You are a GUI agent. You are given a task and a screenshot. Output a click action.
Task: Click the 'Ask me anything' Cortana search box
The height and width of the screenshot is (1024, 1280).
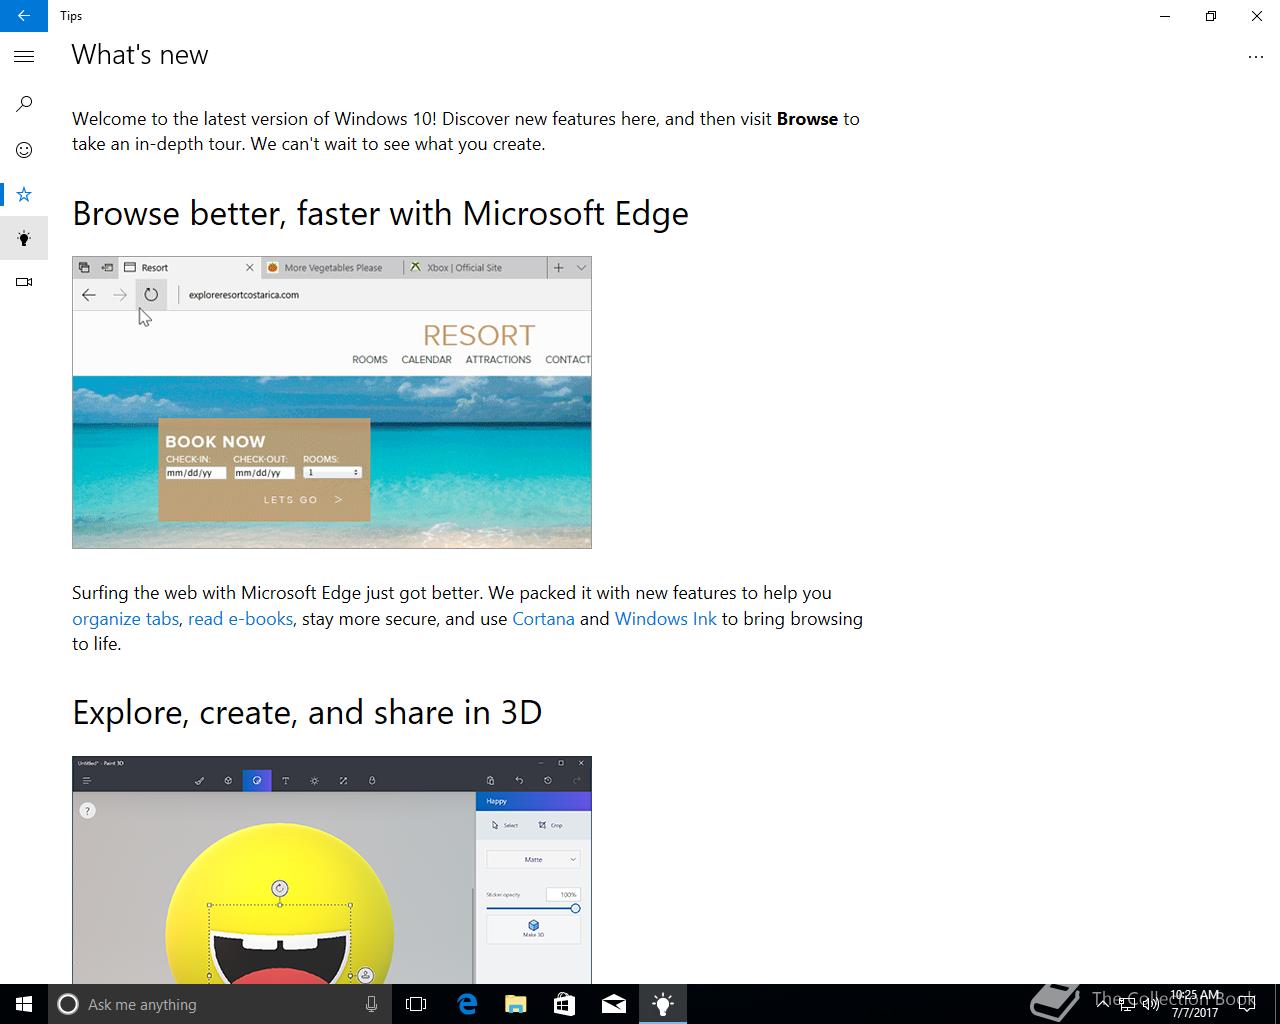pyautogui.click(x=218, y=1004)
